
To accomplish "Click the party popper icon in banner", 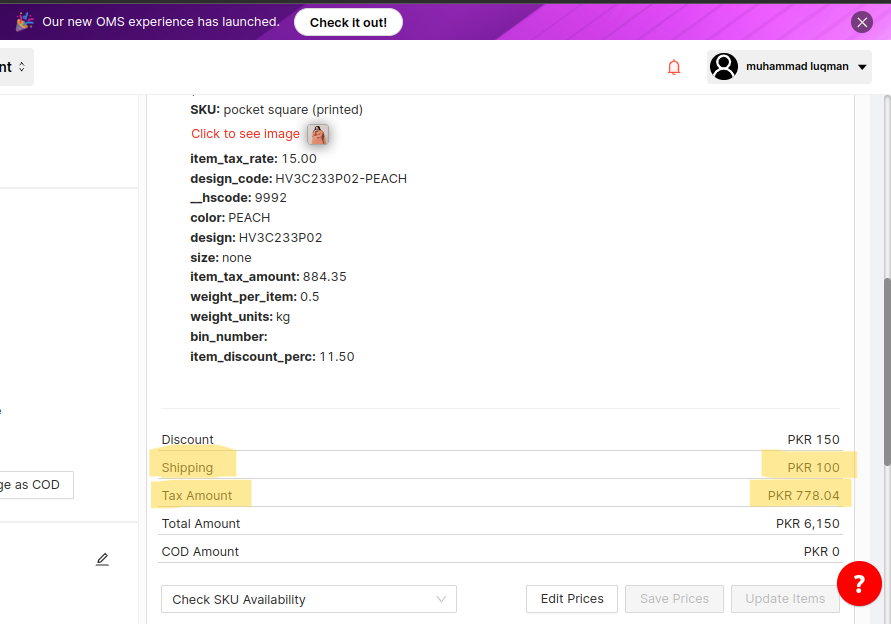I will tap(25, 22).
